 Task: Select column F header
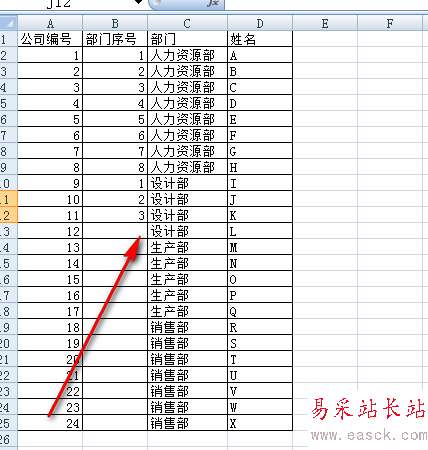pos(390,23)
